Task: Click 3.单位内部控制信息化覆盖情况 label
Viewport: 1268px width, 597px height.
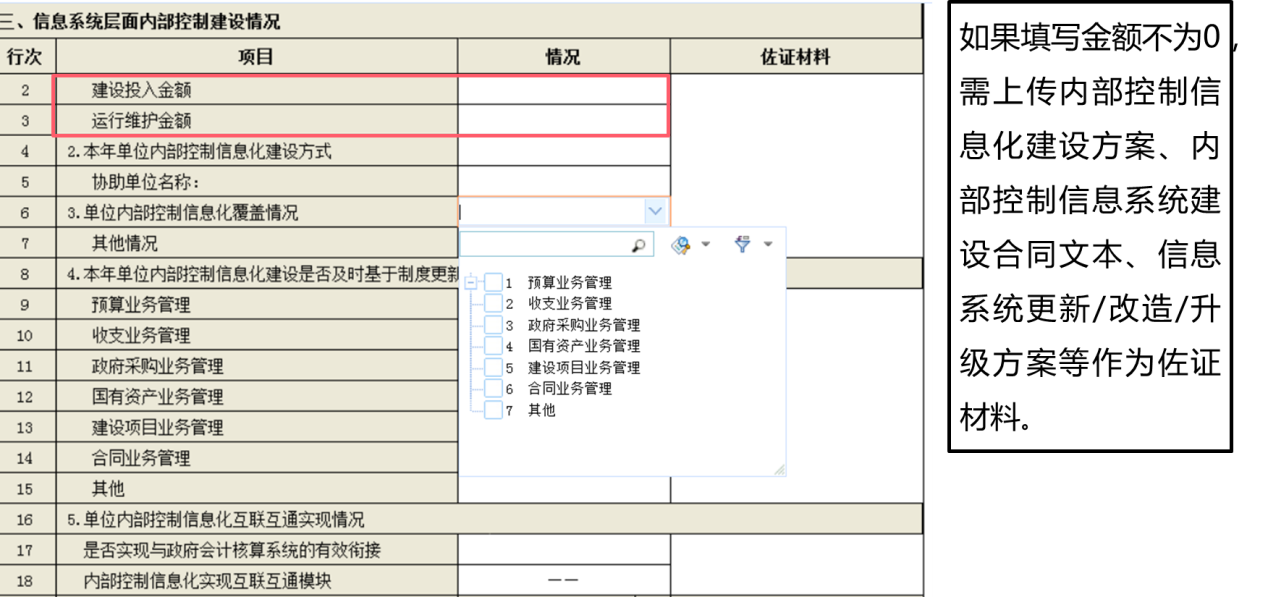Action: coord(182,213)
